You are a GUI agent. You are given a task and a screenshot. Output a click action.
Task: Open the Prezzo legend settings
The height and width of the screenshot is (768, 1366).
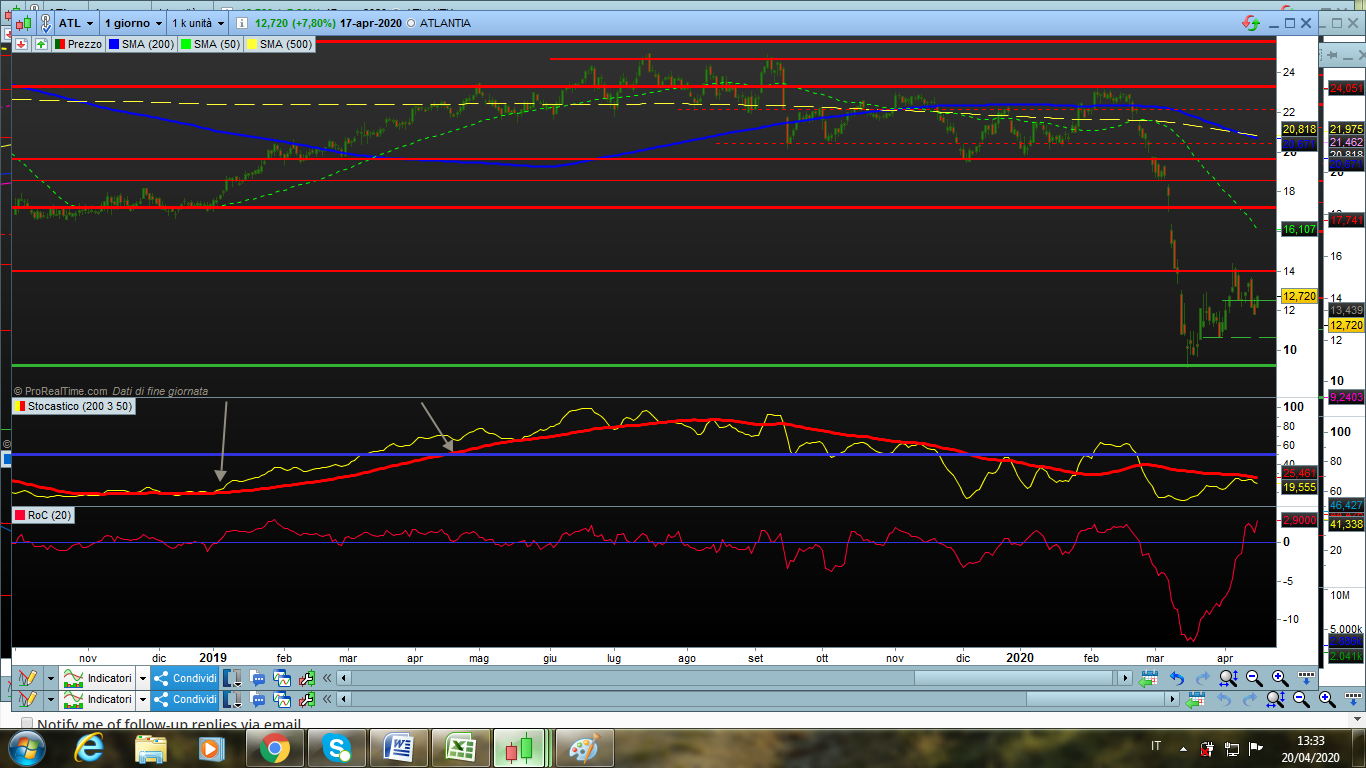[77, 44]
